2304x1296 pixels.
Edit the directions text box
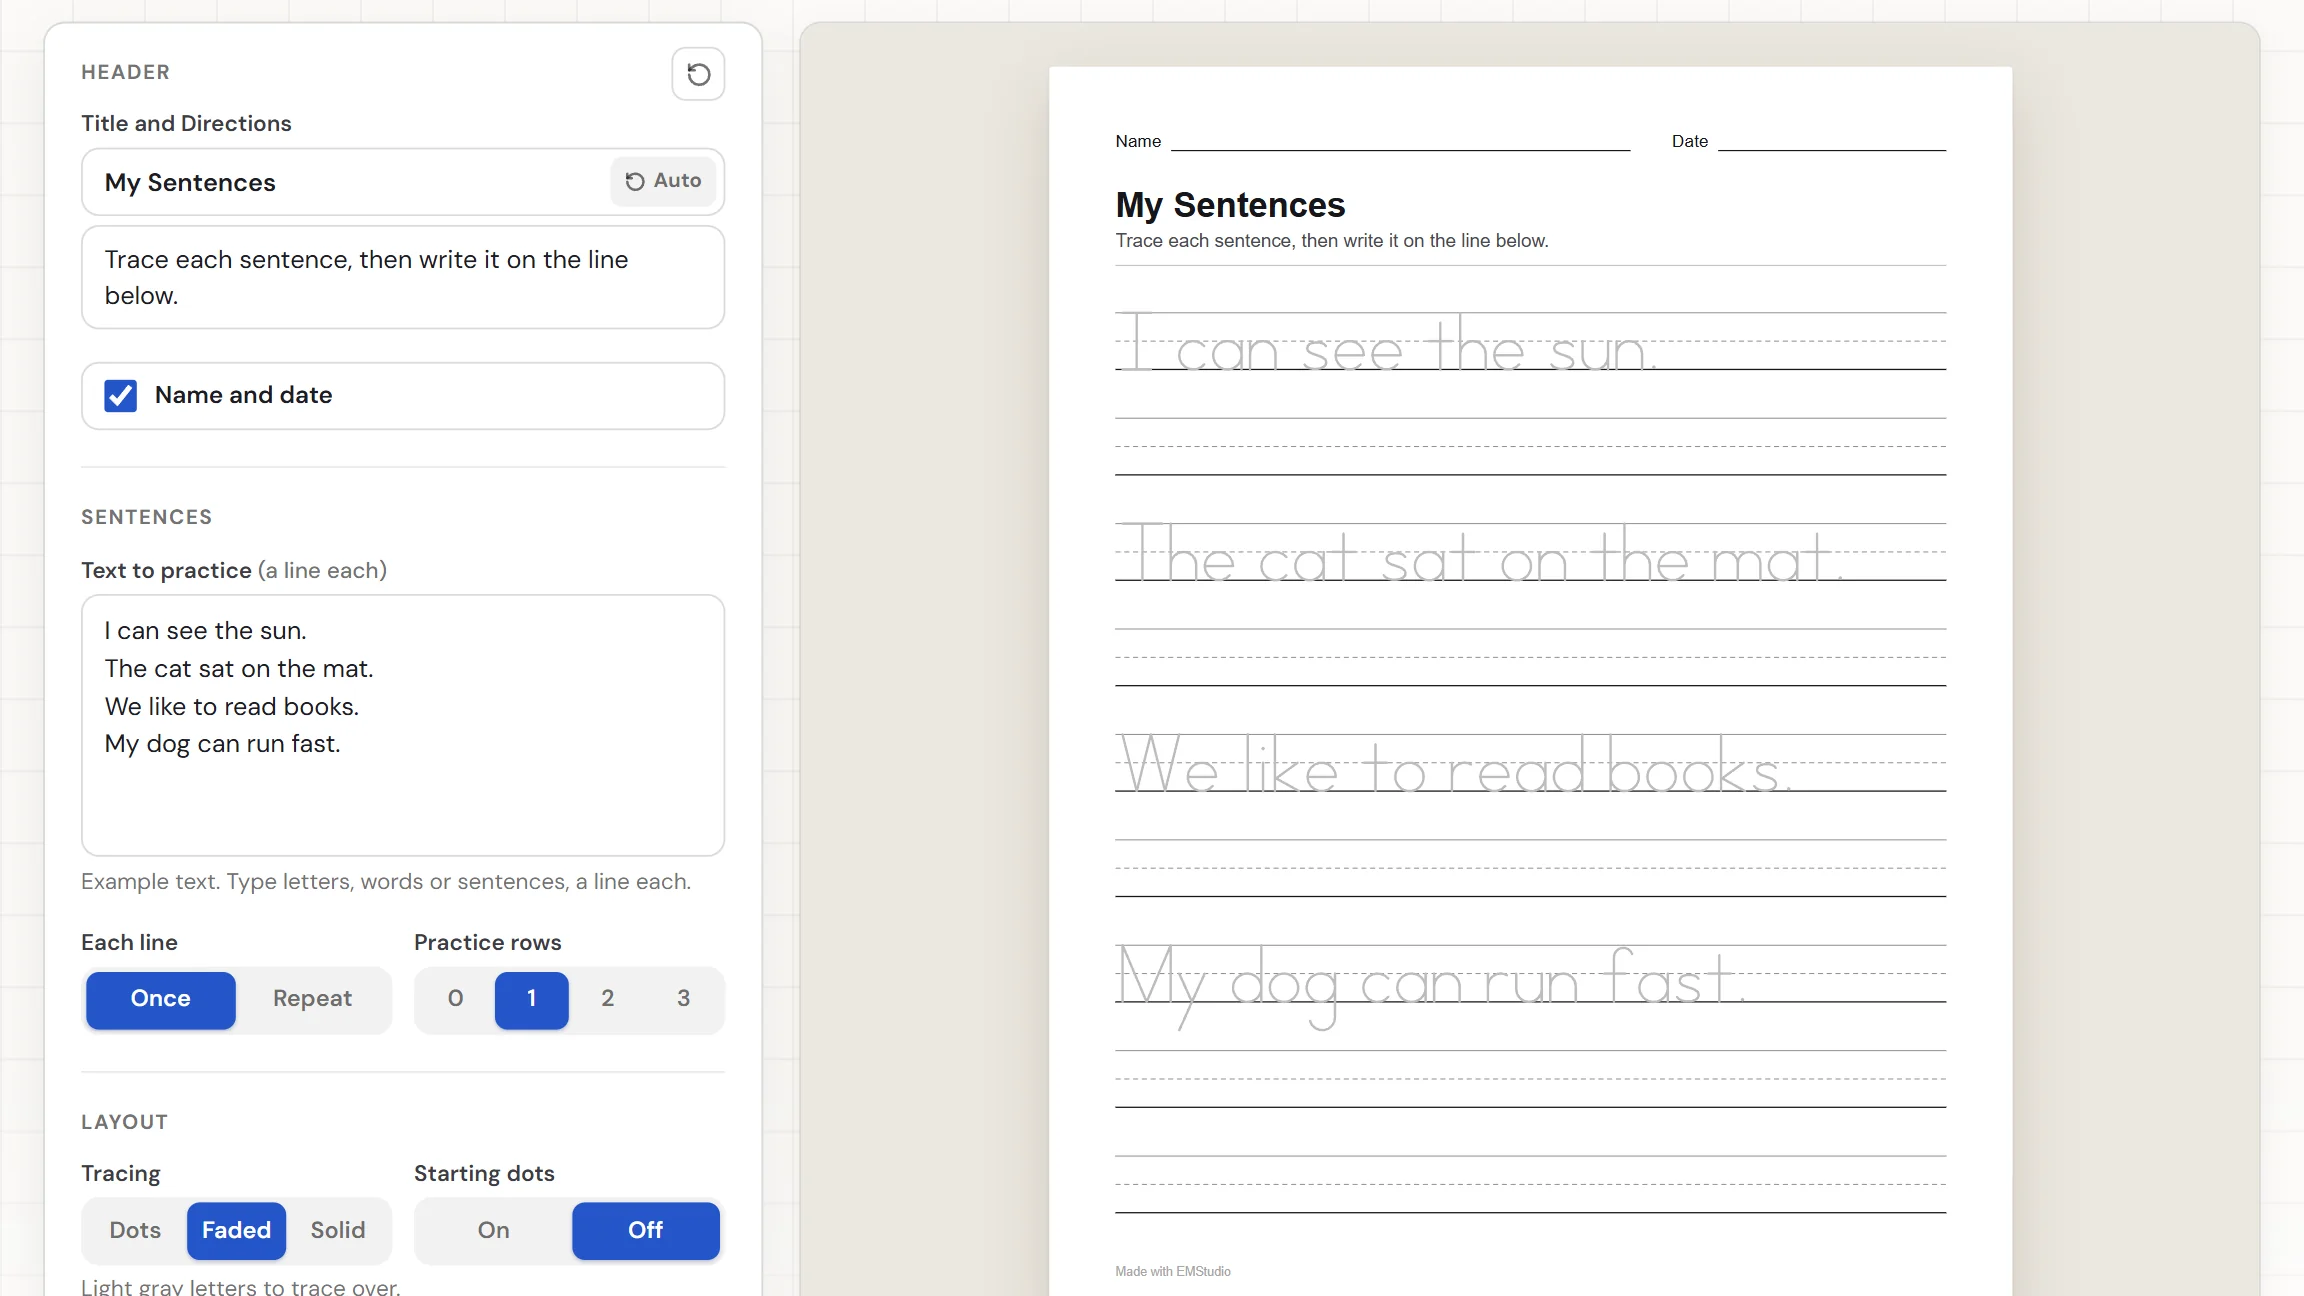pyautogui.click(x=403, y=277)
